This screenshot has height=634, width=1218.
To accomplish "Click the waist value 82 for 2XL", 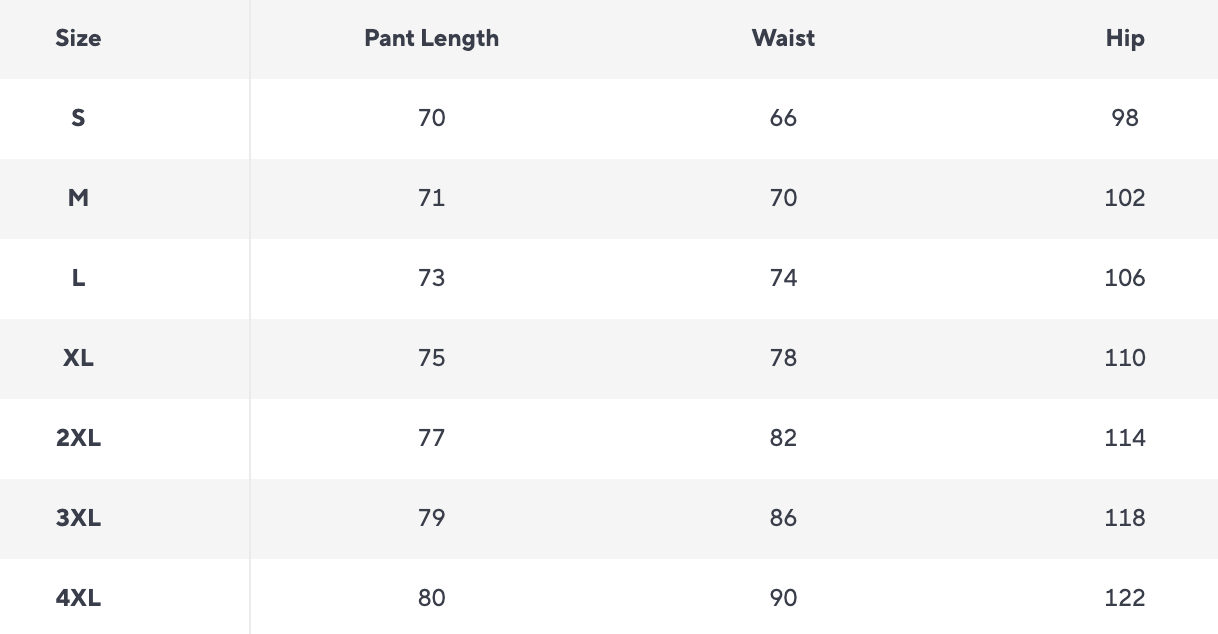I will [783, 438].
